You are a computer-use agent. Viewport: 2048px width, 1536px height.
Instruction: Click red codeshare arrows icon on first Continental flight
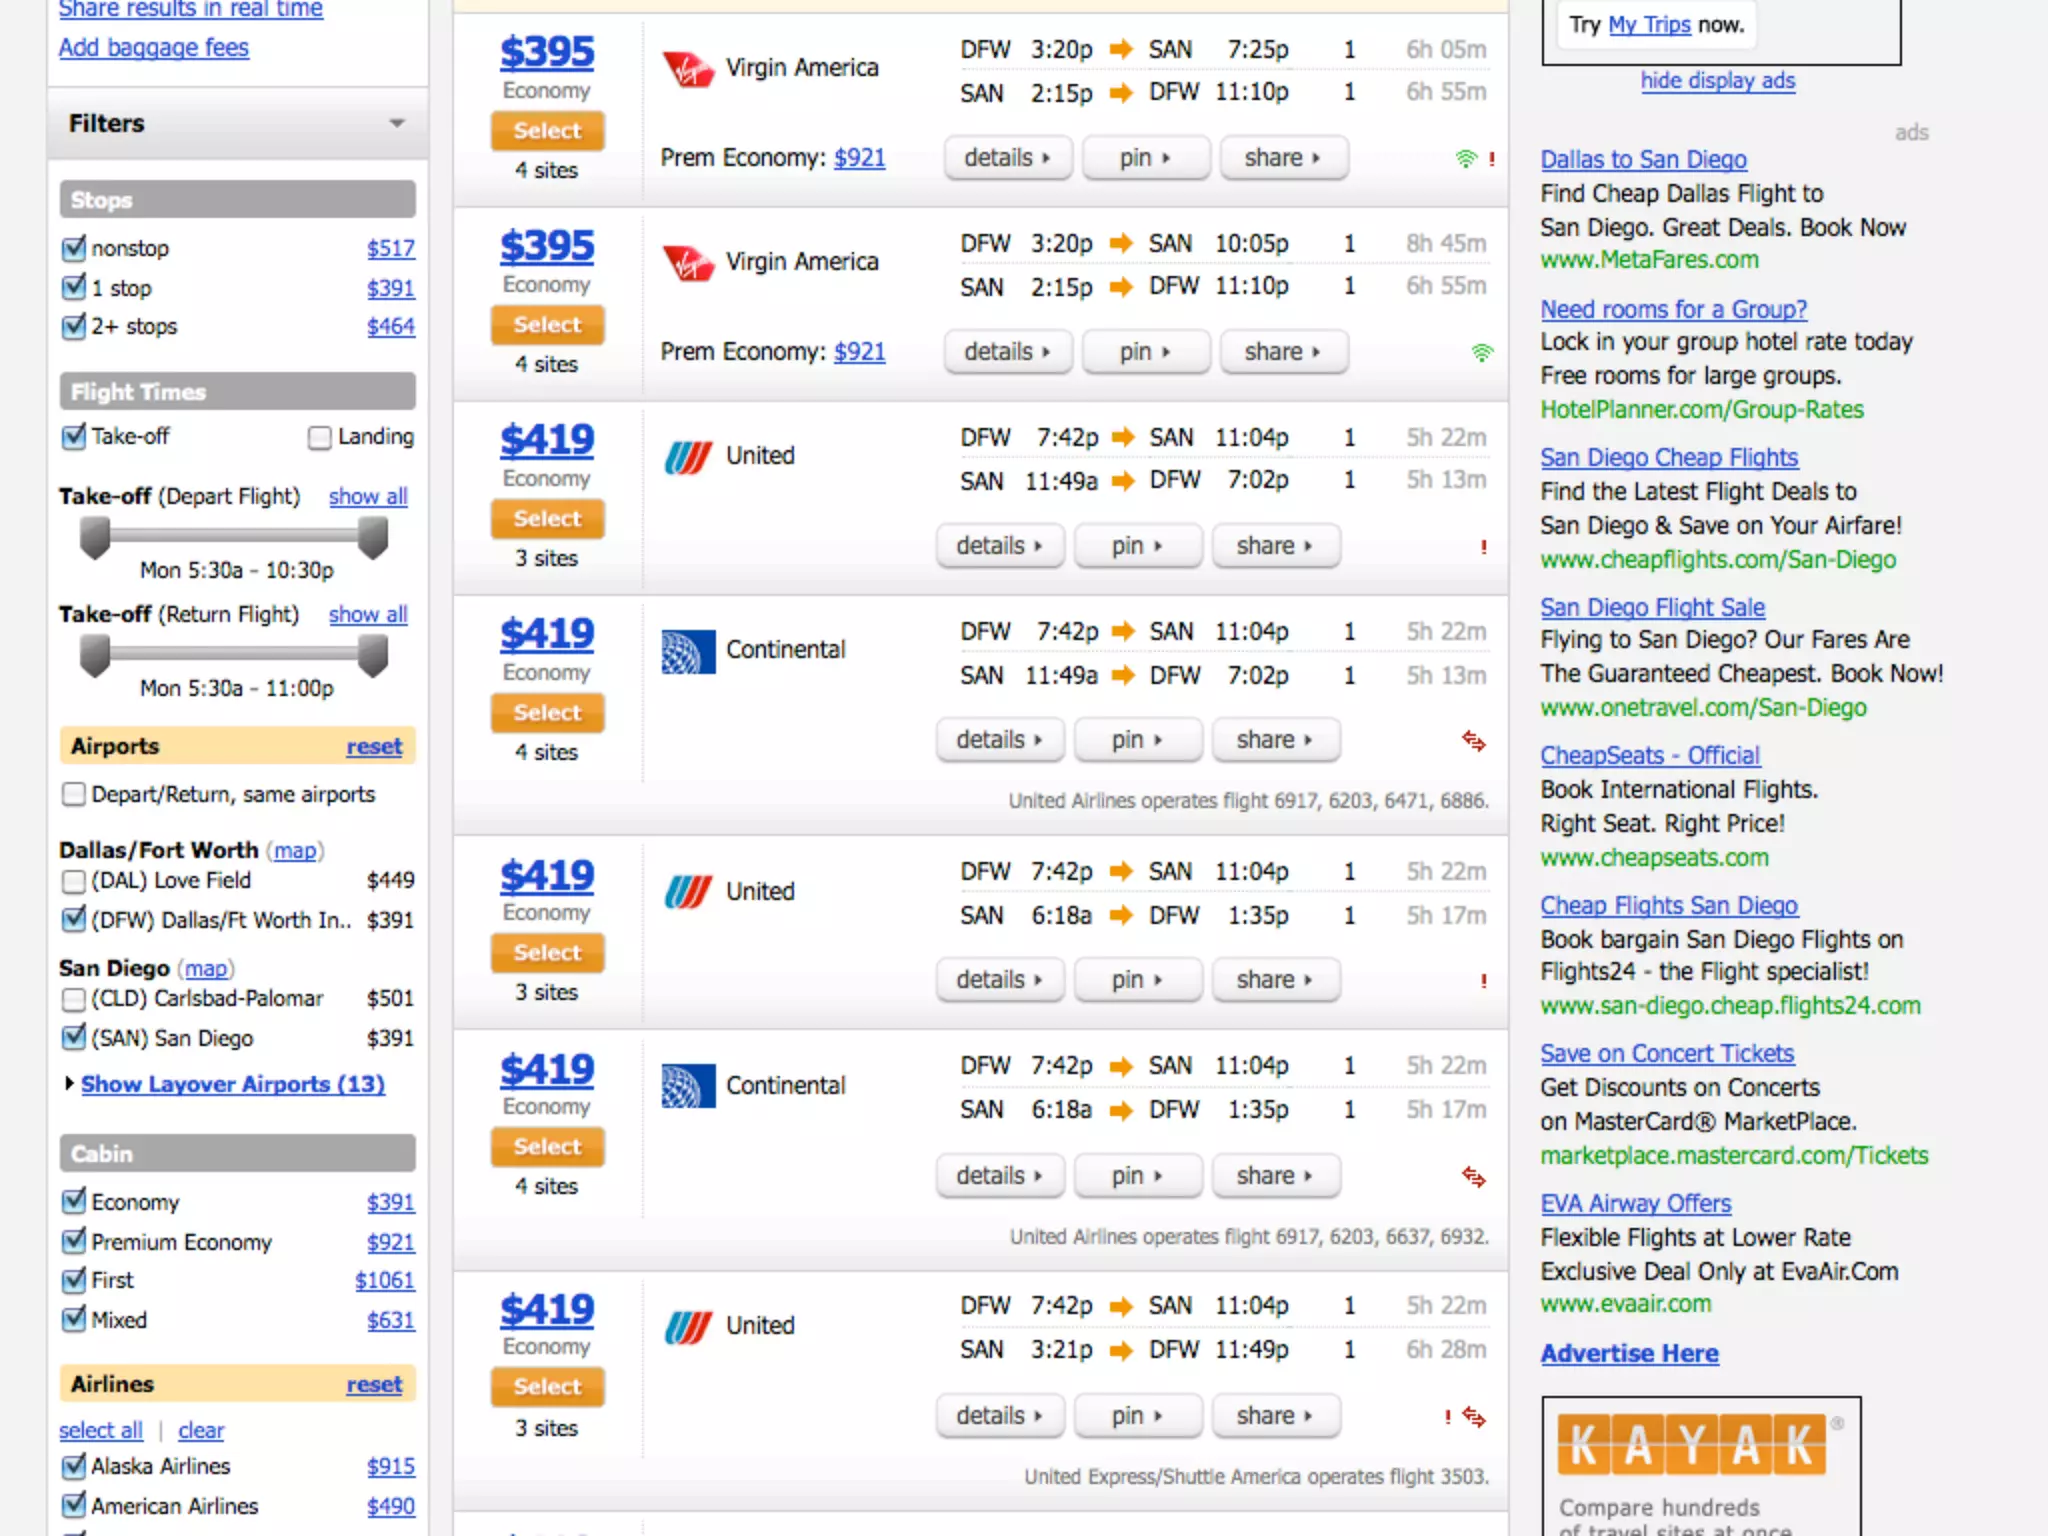[x=1473, y=741]
